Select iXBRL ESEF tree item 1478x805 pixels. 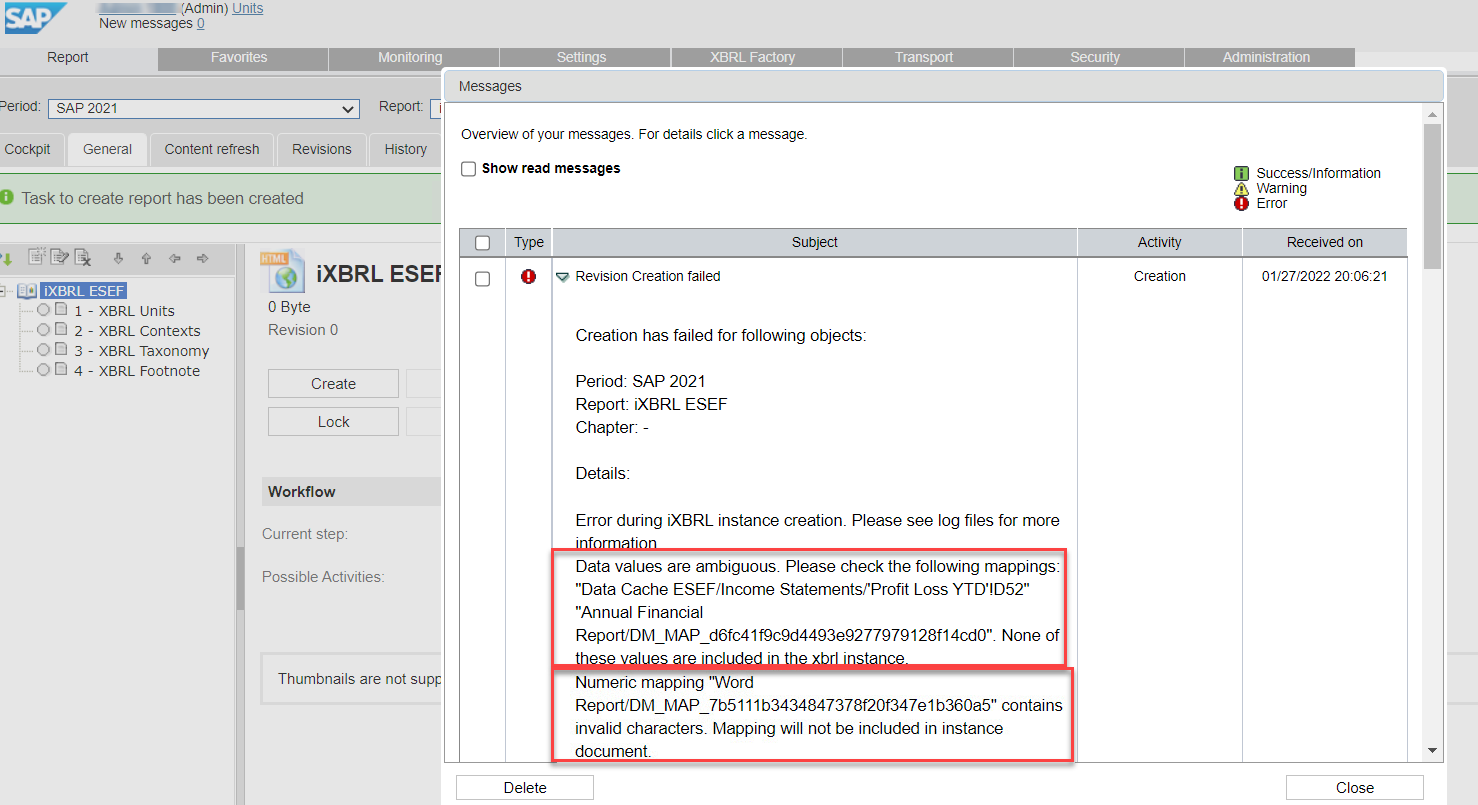pos(84,291)
